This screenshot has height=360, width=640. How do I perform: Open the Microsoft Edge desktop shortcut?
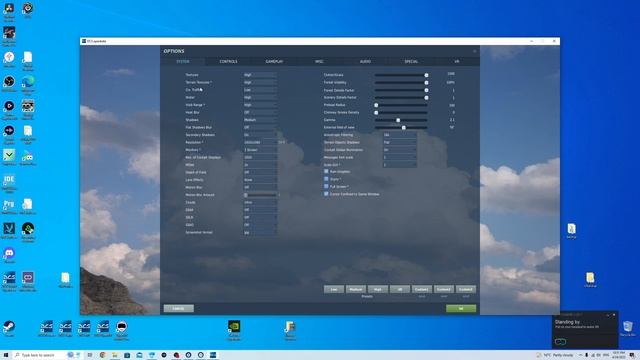28,82
